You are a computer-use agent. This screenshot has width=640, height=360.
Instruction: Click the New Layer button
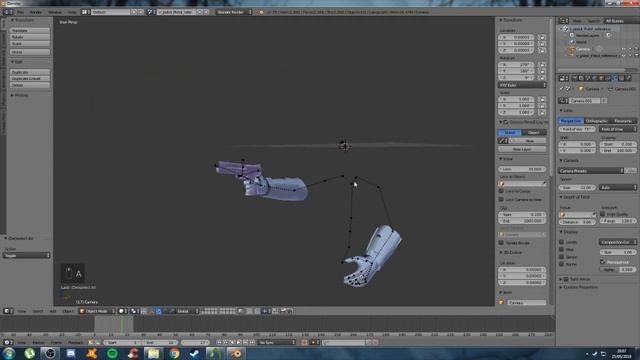point(522,149)
